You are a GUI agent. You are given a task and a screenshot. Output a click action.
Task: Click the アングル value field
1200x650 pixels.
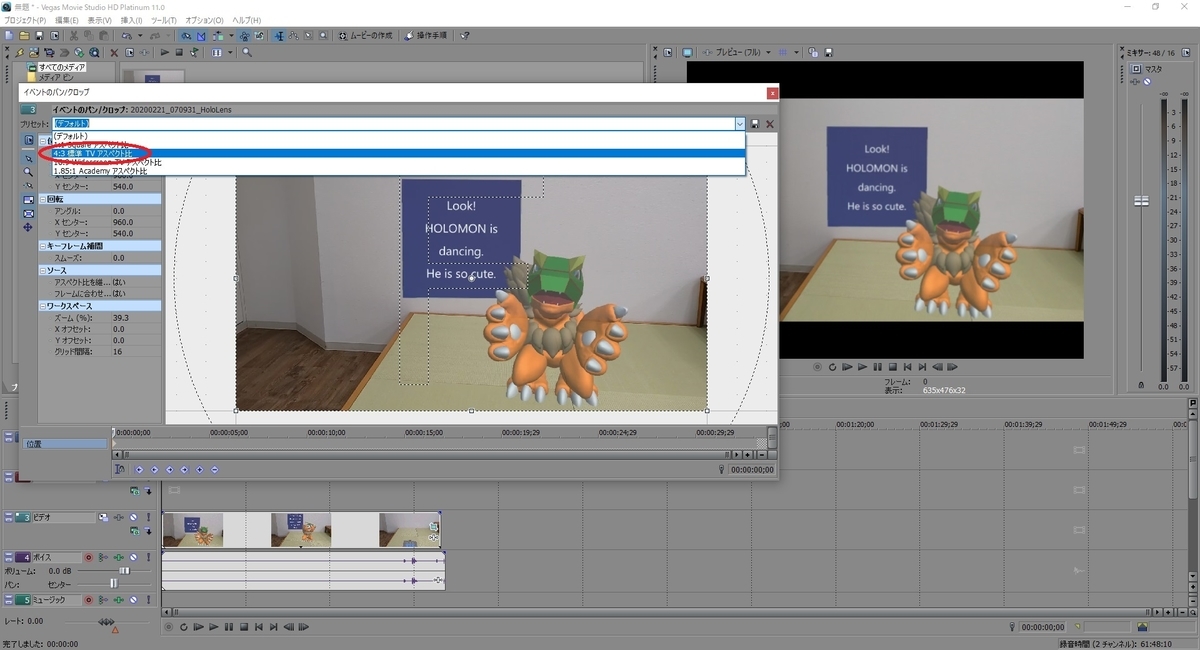click(x=135, y=211)
